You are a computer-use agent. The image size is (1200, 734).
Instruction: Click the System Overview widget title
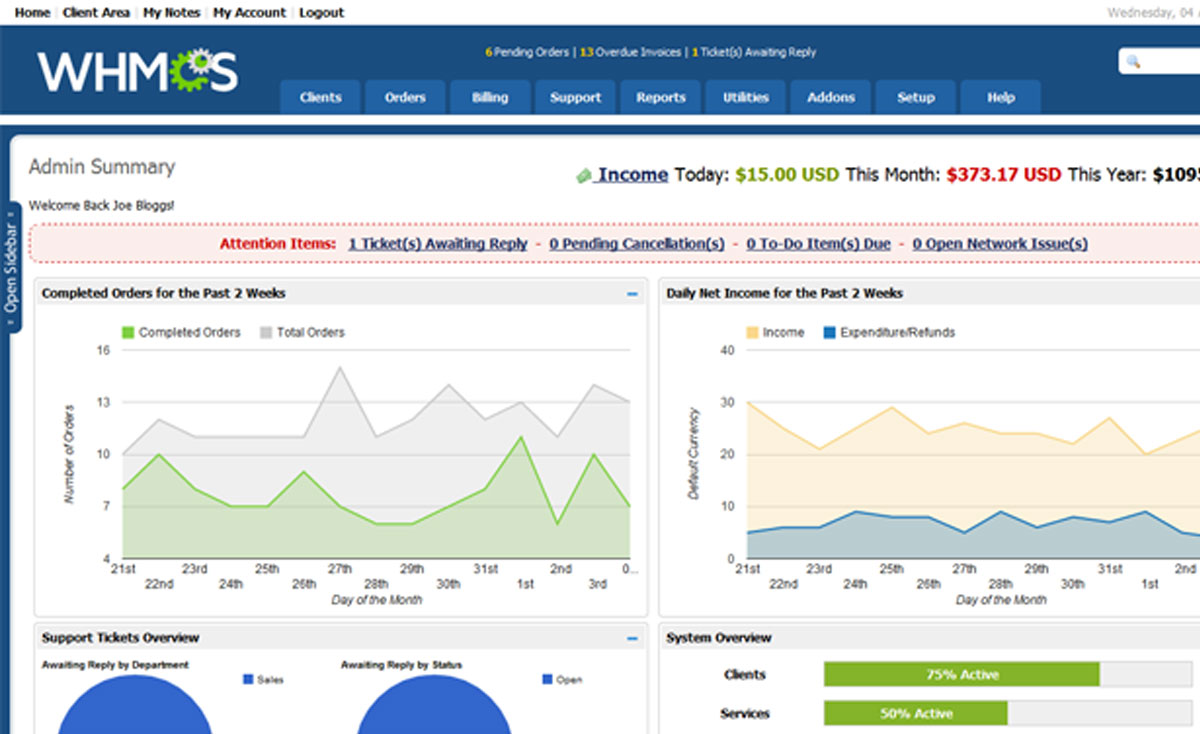pos(719,638)
